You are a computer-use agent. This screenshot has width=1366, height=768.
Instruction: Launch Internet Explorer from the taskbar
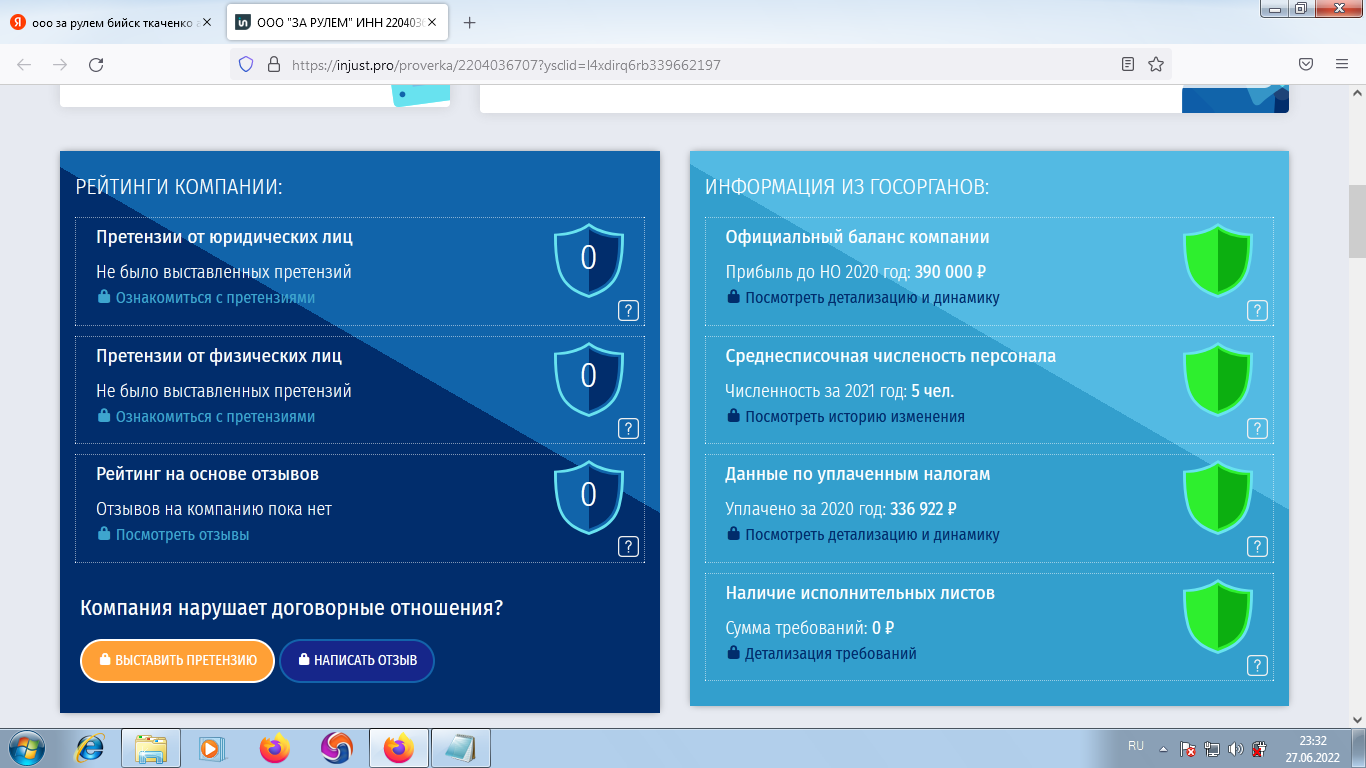click(91, 748)
